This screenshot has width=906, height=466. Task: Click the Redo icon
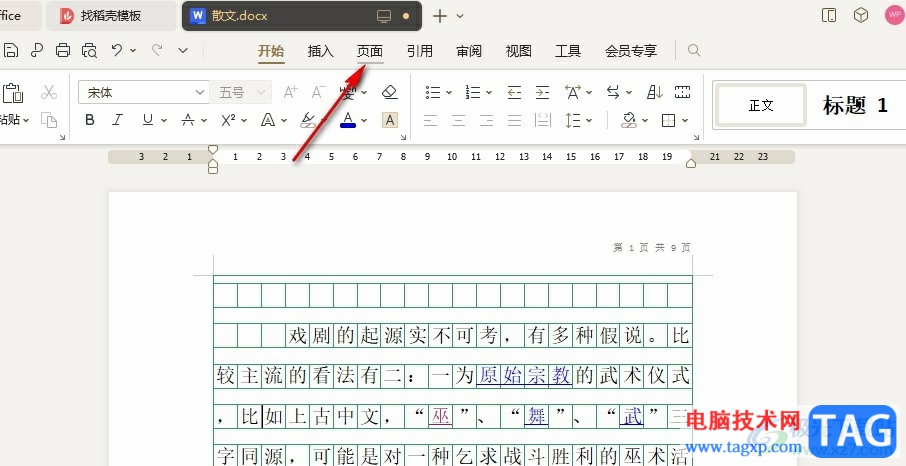coord(157,50)
